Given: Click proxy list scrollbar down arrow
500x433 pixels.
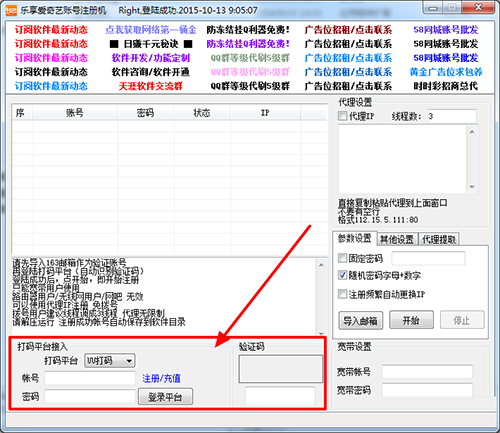Looking at the screenshot, I should 472,187.
